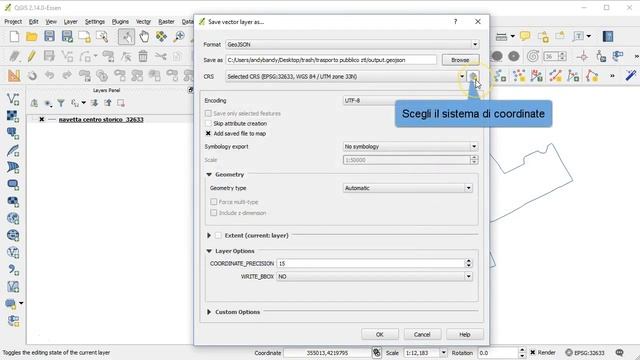
Task: Click the blue wand icon in top-right toolbar
Action: tap(630, 76)
